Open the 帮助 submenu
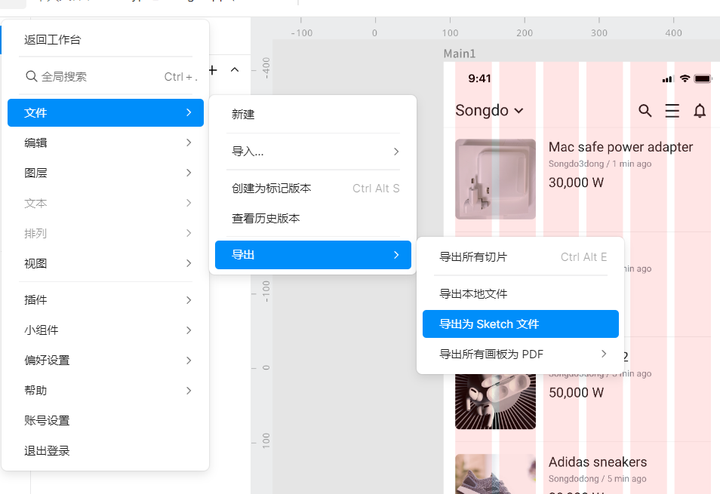Viewport: 720px width, 494px height. (x=105, y=391)
